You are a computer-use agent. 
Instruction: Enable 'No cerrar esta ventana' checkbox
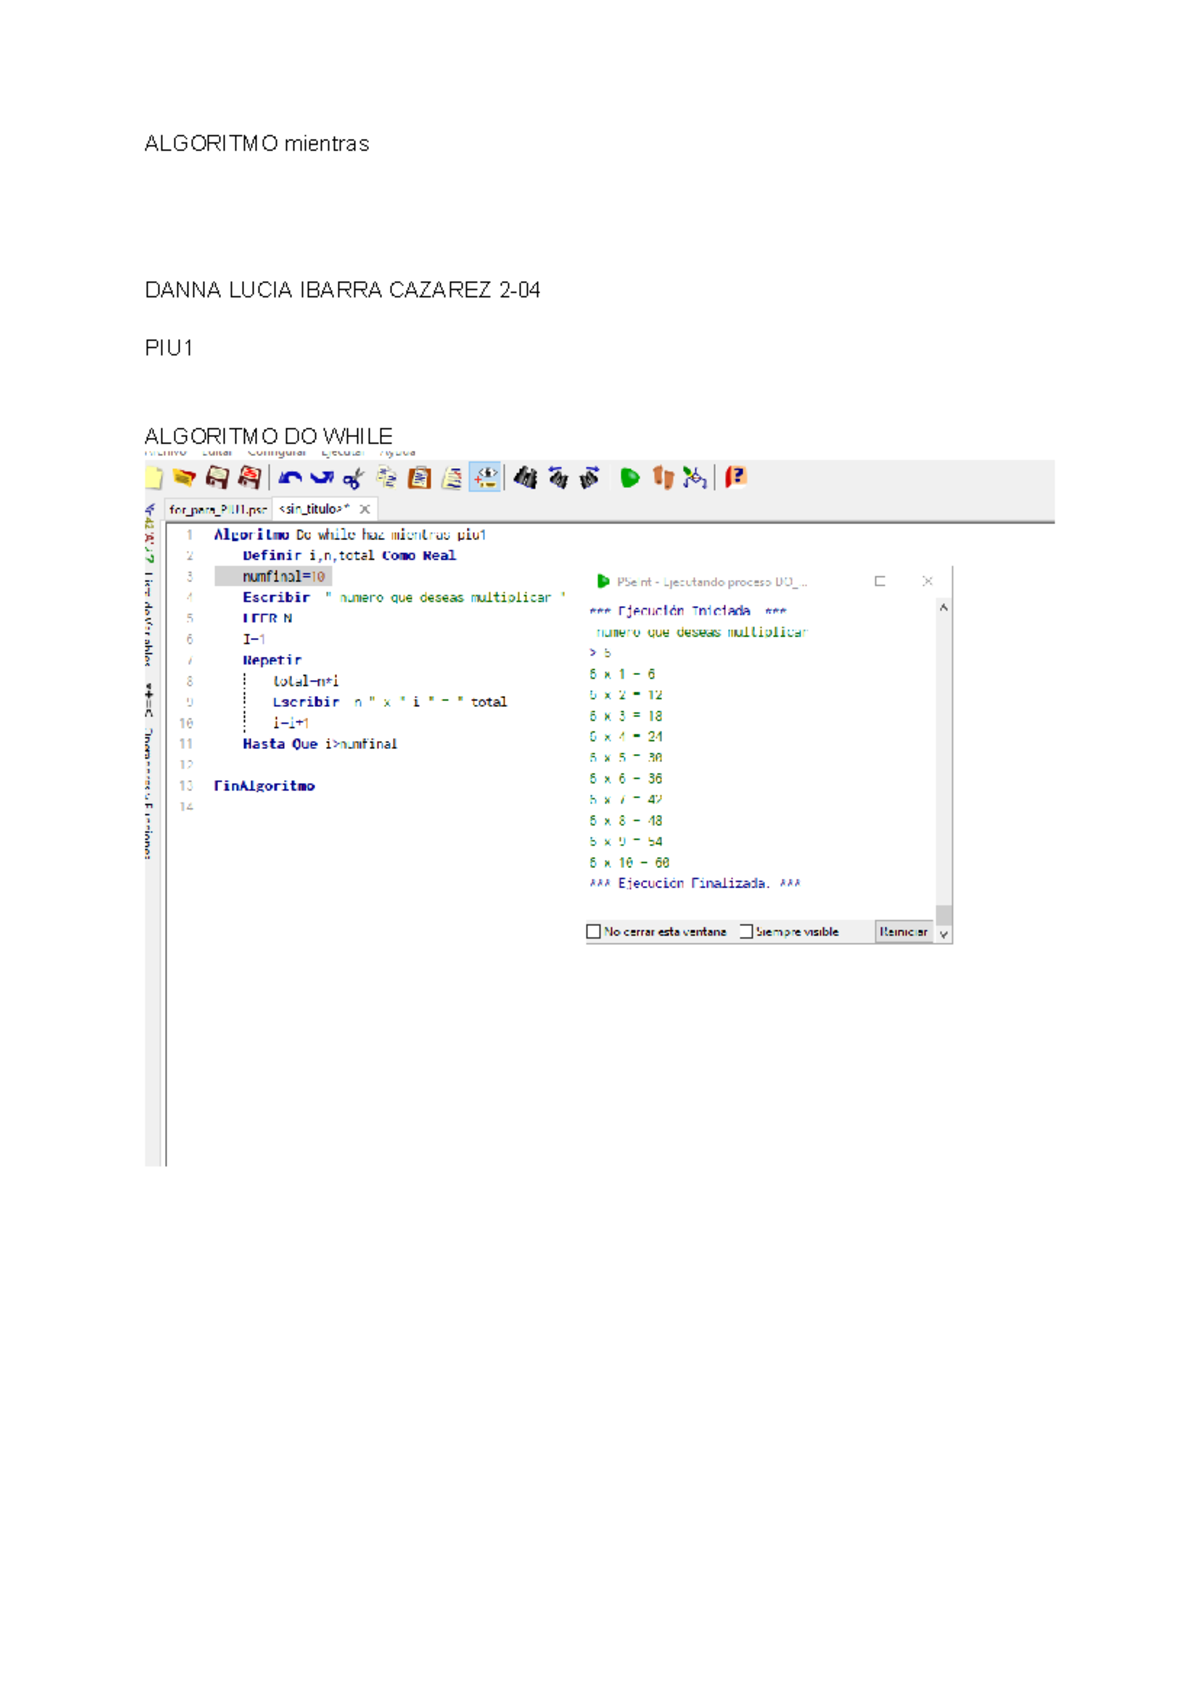594,932
